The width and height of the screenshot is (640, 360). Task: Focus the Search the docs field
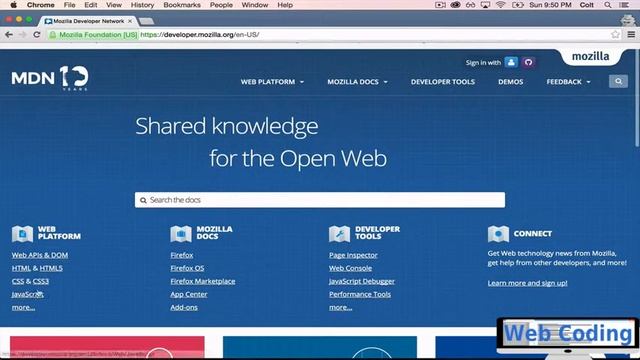(320, 200)
